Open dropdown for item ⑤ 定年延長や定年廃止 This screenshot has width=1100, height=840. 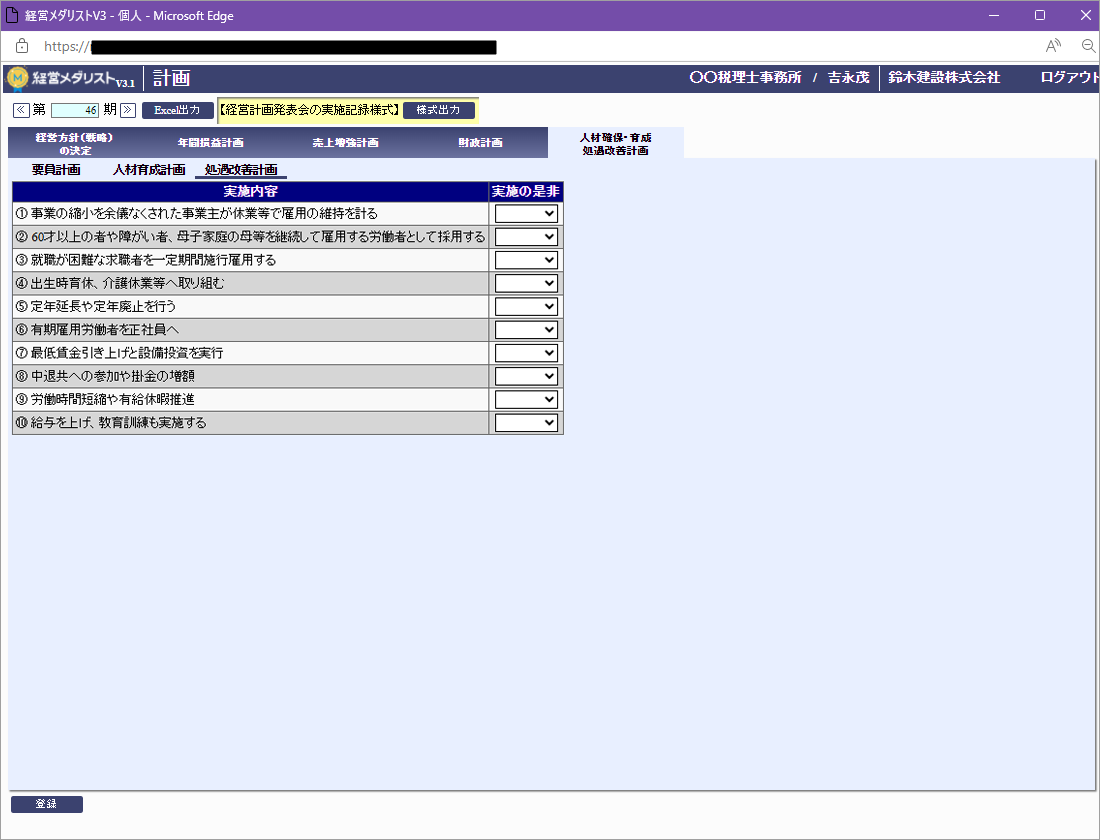point(526,306)
